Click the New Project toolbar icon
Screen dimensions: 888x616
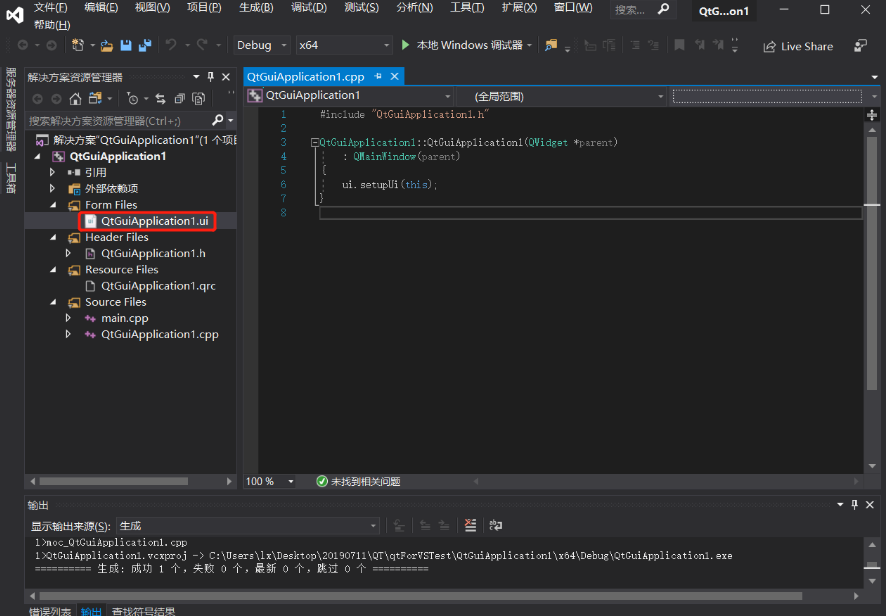78,45
